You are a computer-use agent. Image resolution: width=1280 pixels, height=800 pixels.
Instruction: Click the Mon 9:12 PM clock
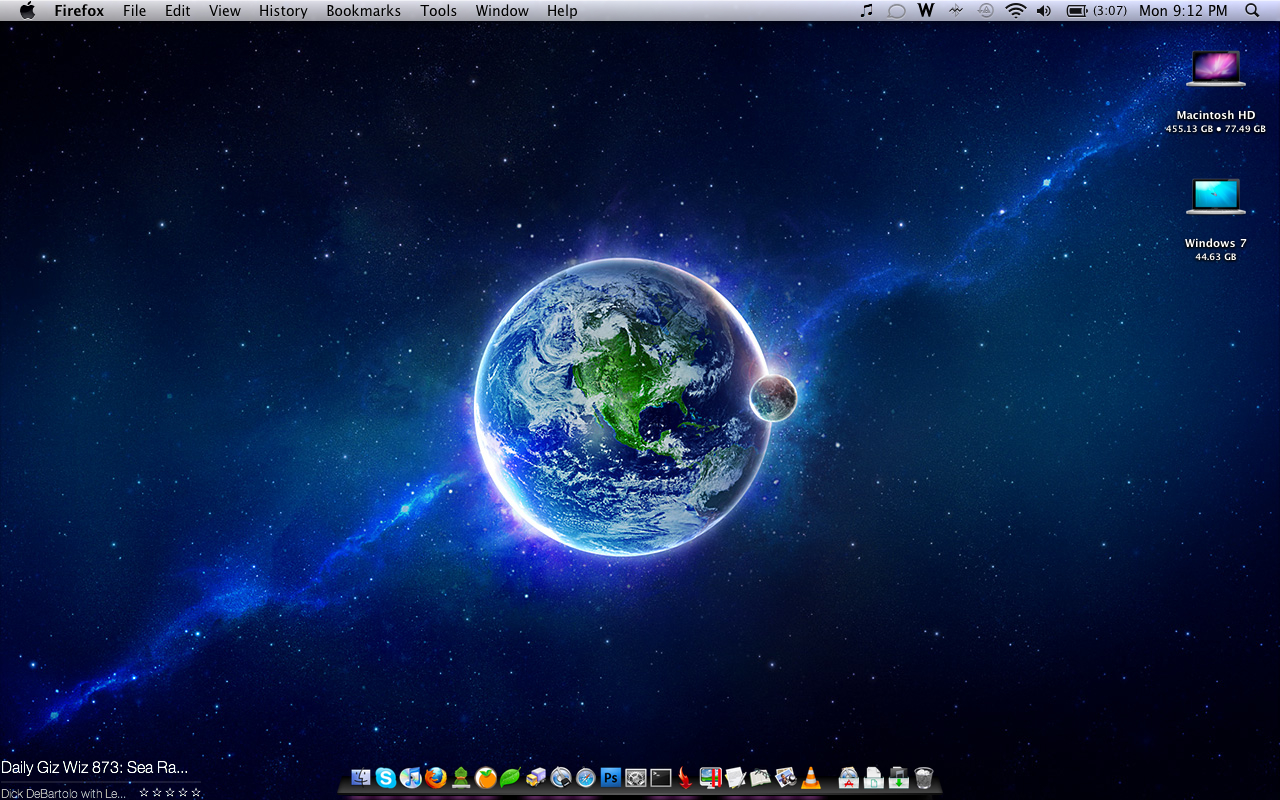tap(1183, 11)
